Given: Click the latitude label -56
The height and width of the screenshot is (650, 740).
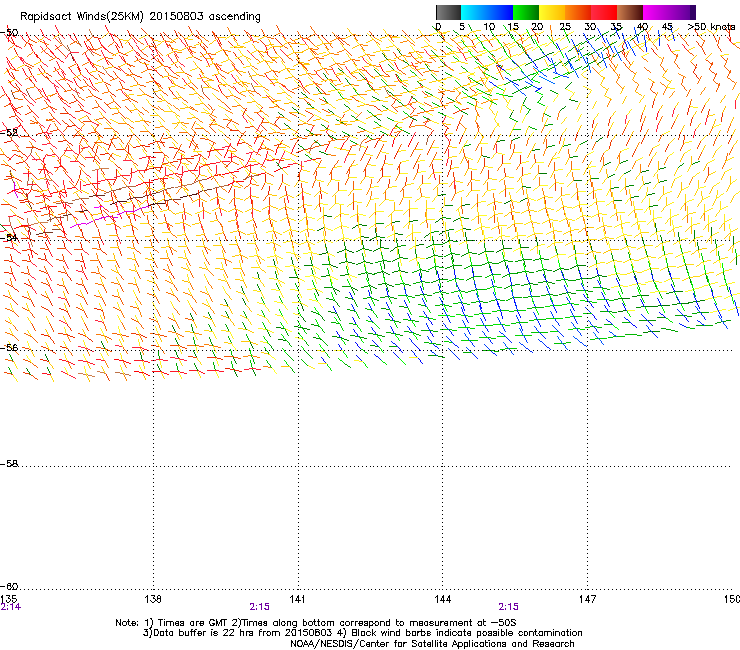Looking at the screenshot, I should tap(9, 347).
